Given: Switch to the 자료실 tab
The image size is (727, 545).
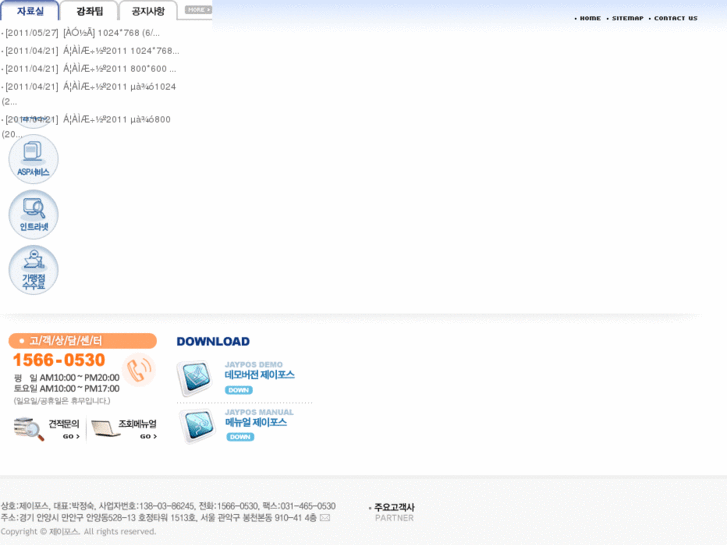Looking at the screenshot, I should pyautogui.click(x=30, y=10).
